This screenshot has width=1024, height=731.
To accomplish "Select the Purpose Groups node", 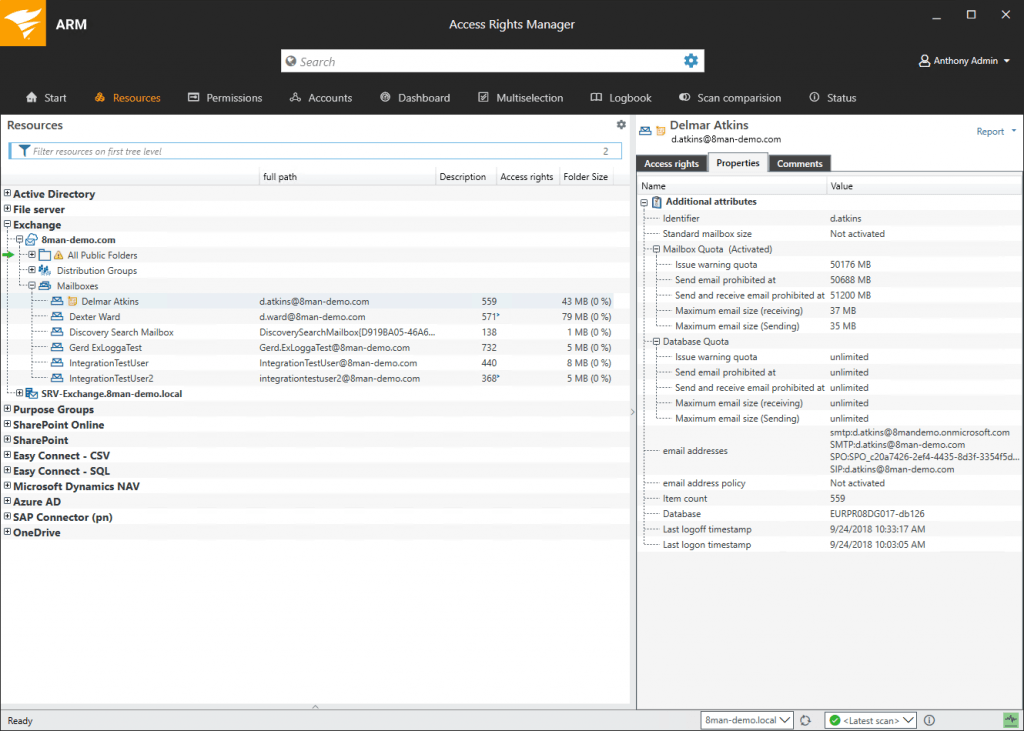I will (x=54, y=410).
